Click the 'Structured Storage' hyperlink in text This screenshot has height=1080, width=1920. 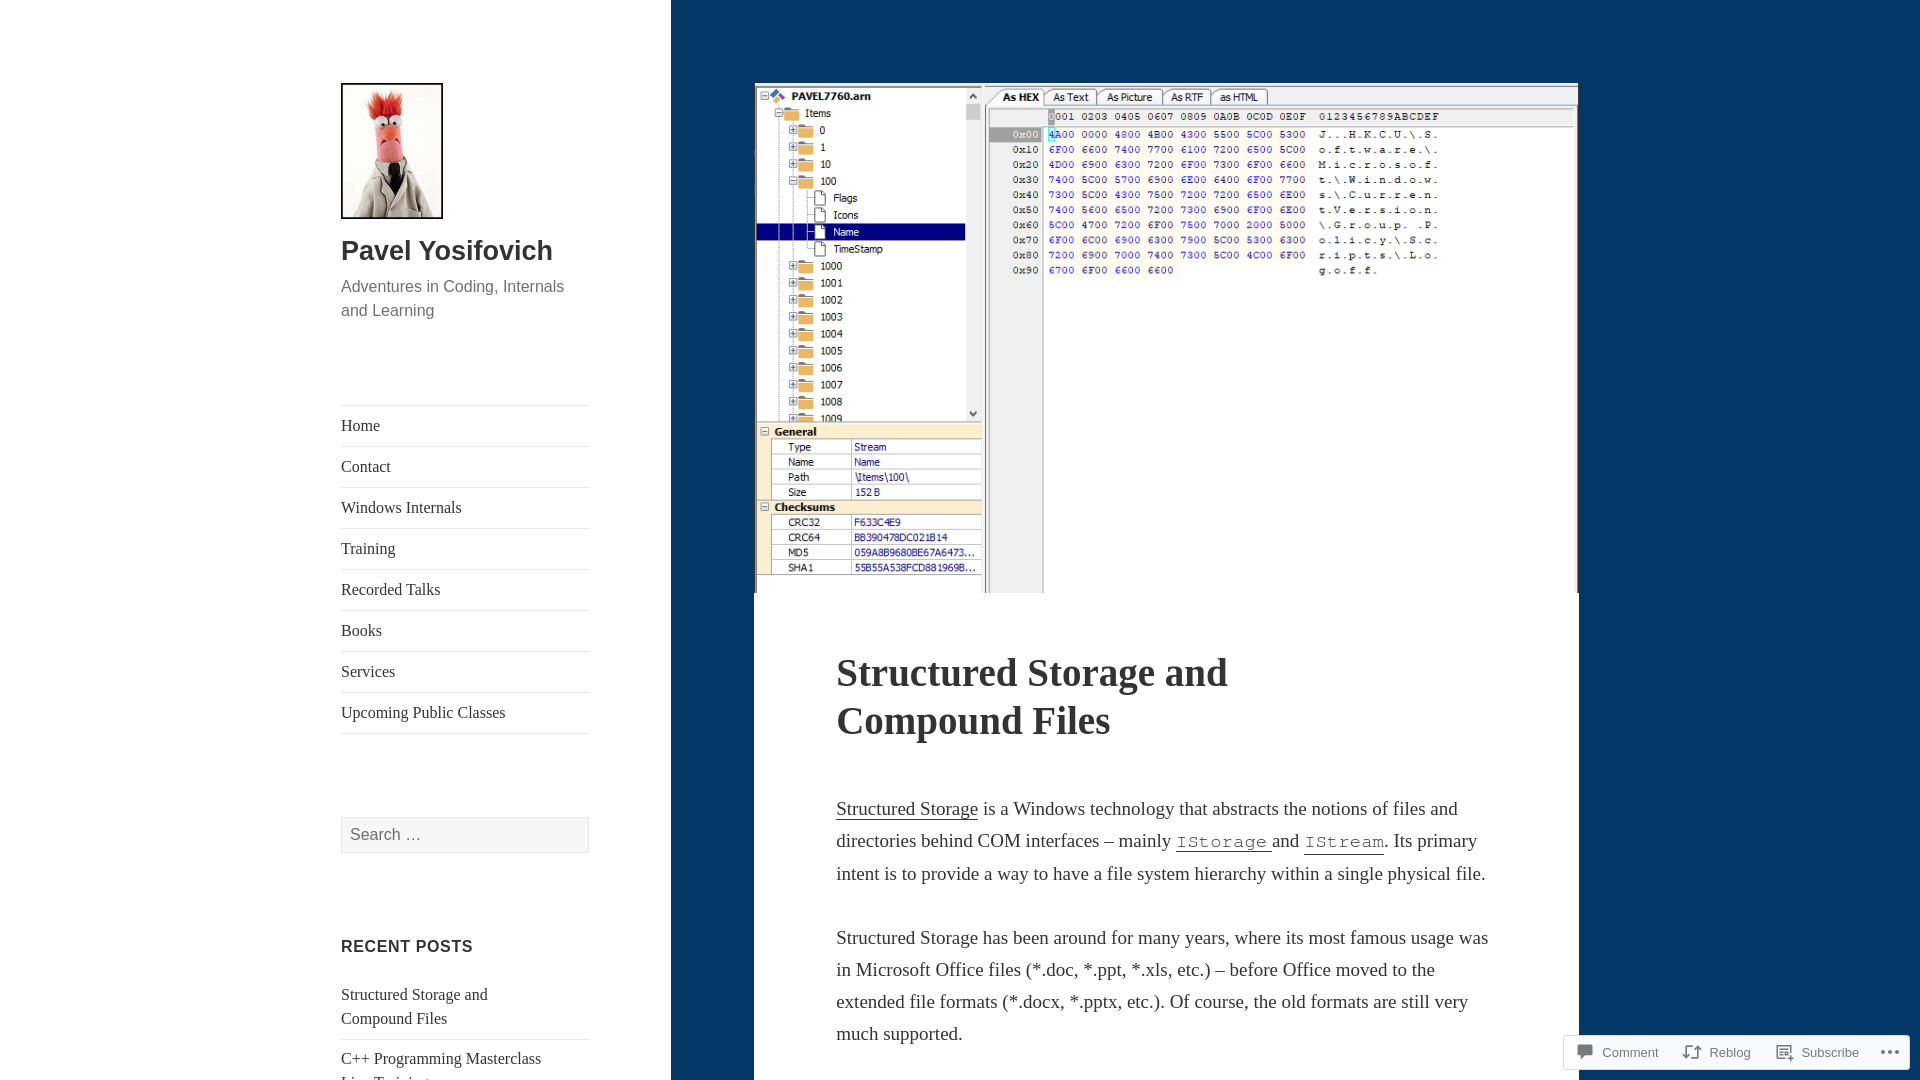coord(907,808)
